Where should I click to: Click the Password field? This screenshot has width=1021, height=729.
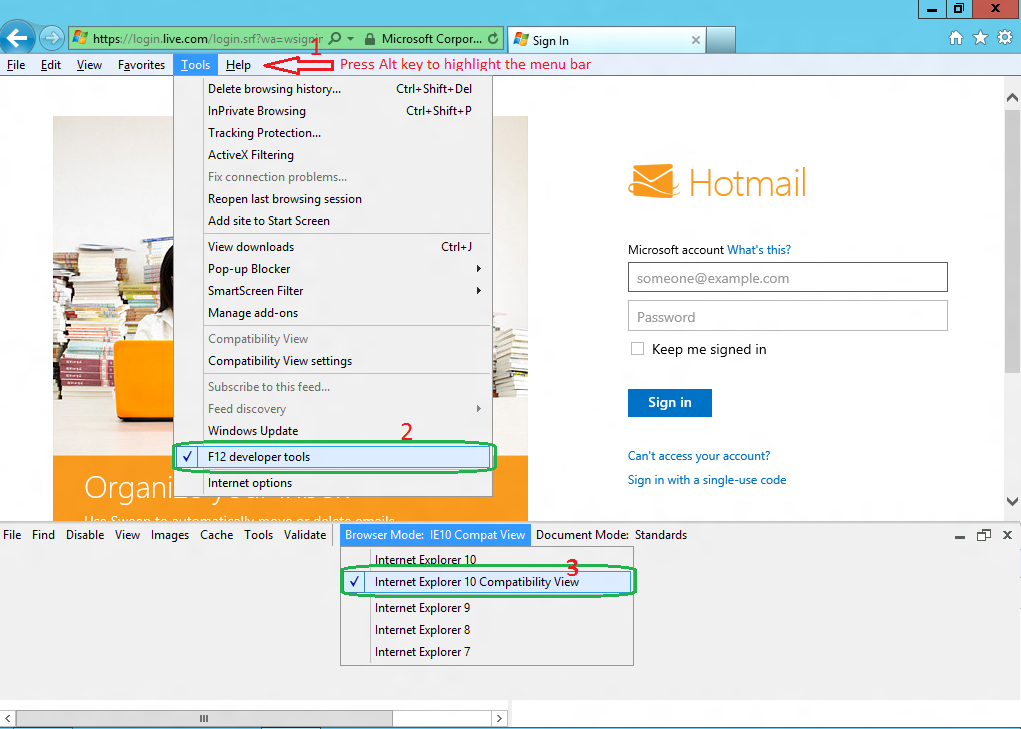tap(787, 316)
